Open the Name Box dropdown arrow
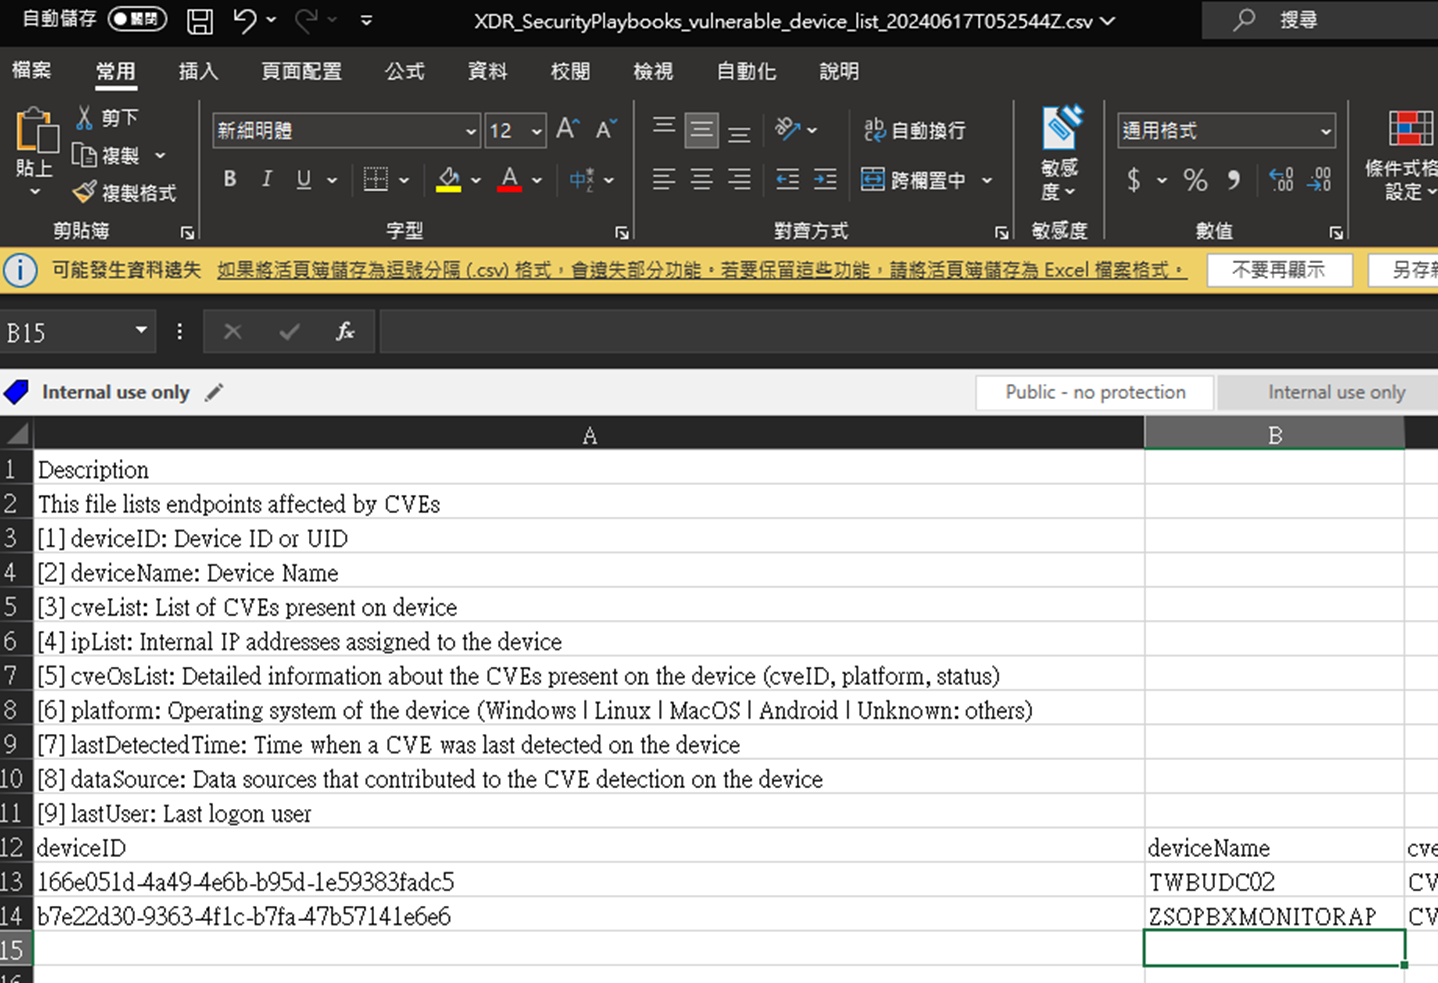Screen dimensions: 1438x983 [141, 331]
